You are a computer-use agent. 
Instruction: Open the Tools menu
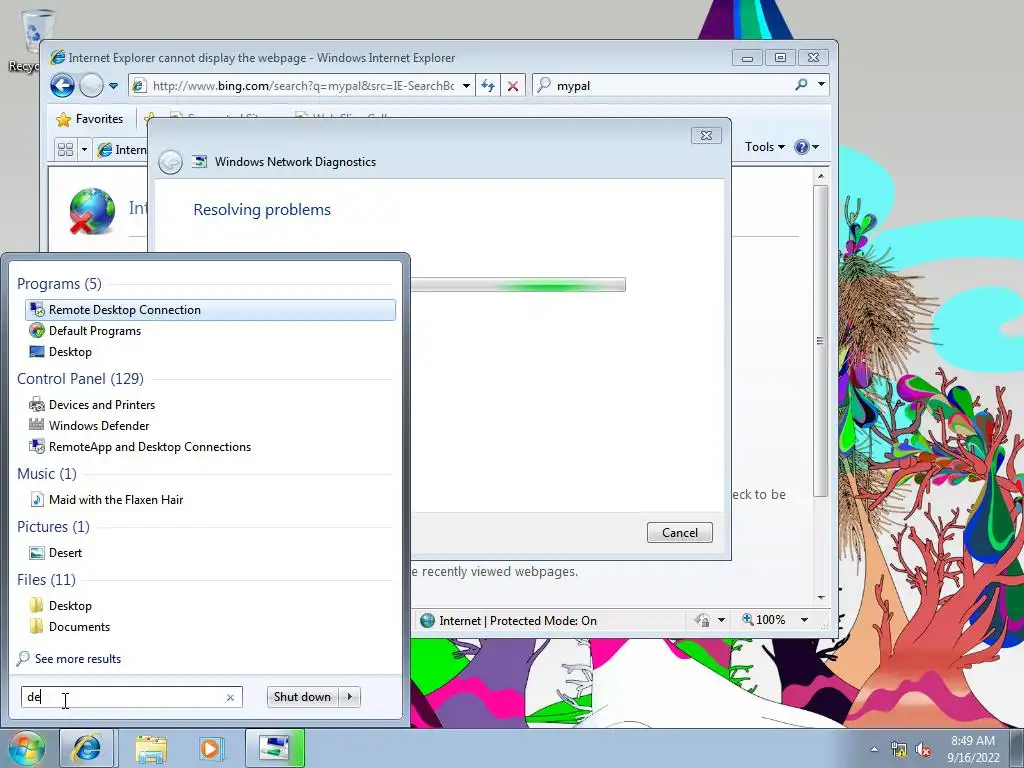click(x=765, y=147)
